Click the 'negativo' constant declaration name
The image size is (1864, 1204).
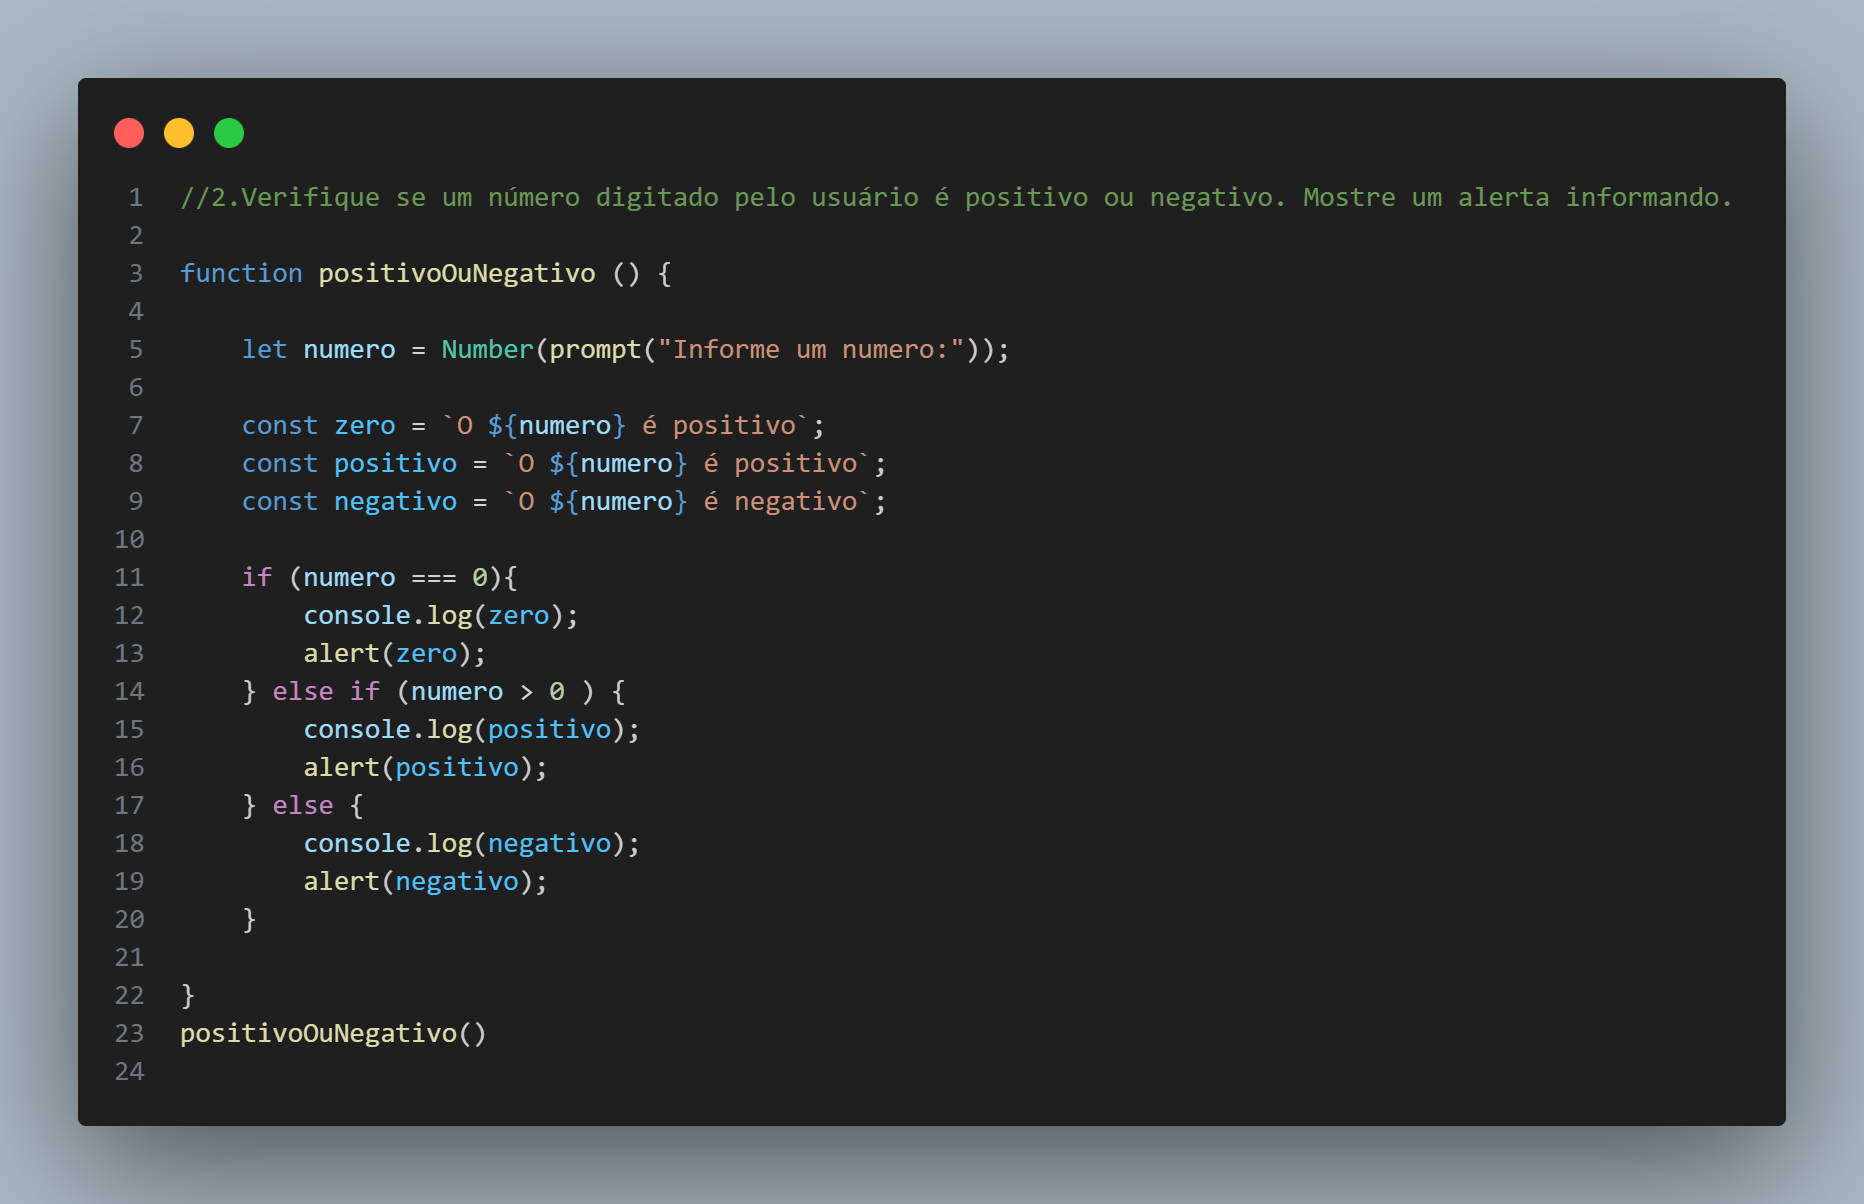point(395,502)
